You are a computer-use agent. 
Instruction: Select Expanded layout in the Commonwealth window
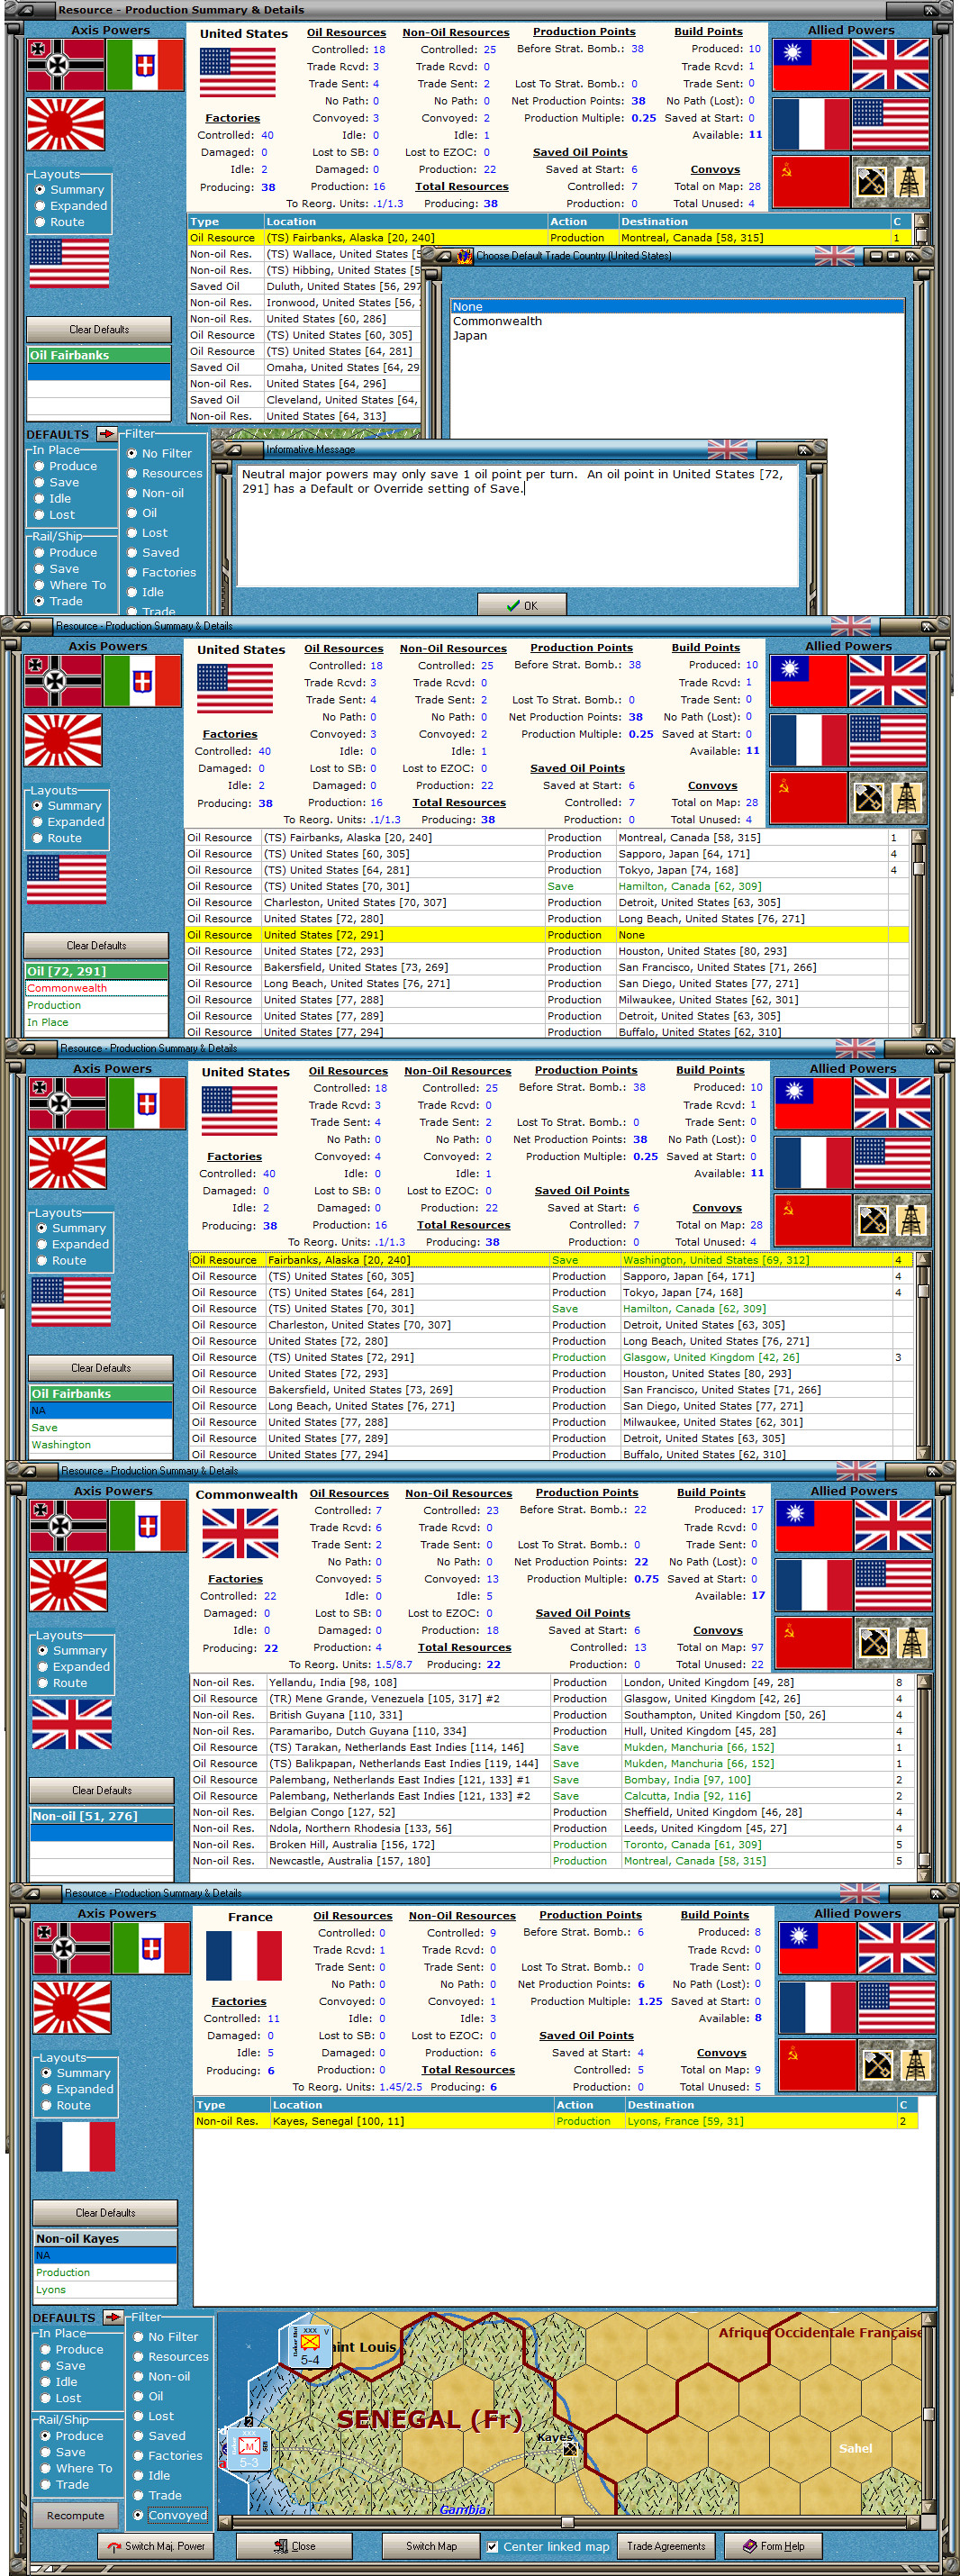coord(74,1667)
